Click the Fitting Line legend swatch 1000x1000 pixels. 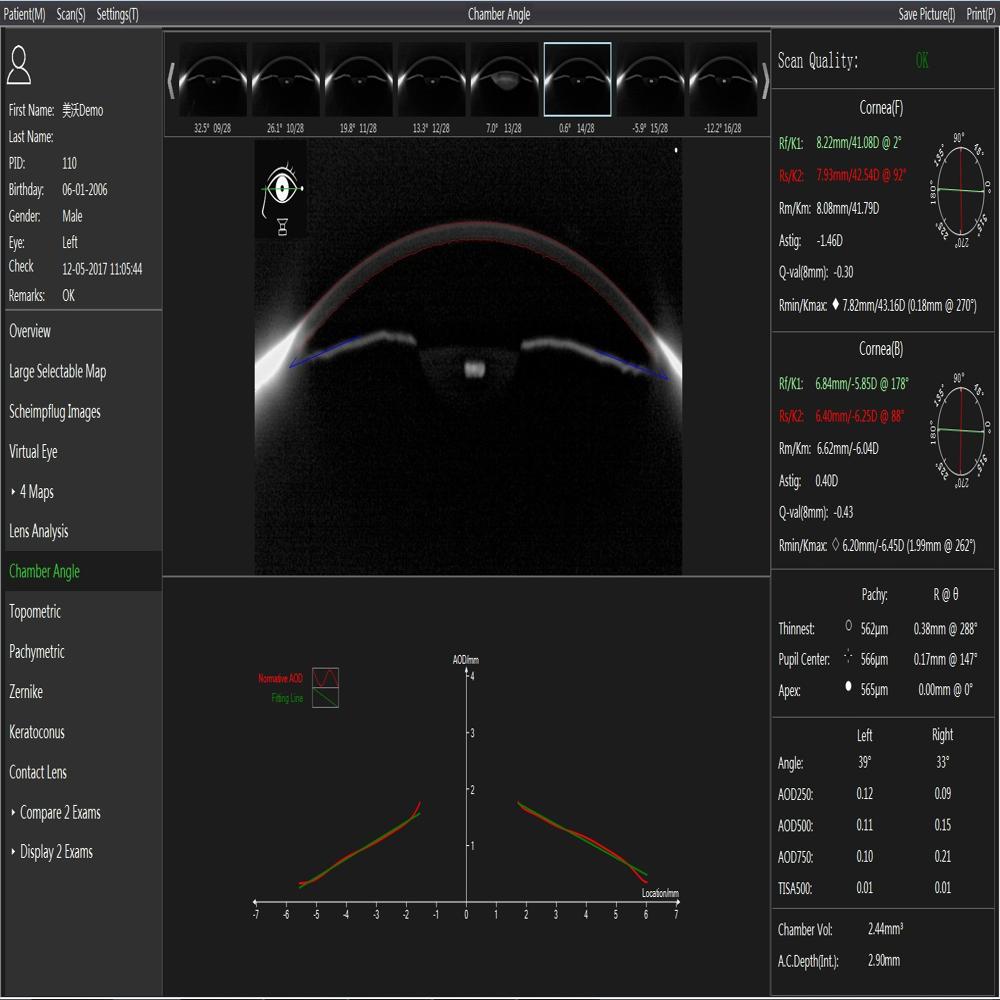(x=325, y=698)
